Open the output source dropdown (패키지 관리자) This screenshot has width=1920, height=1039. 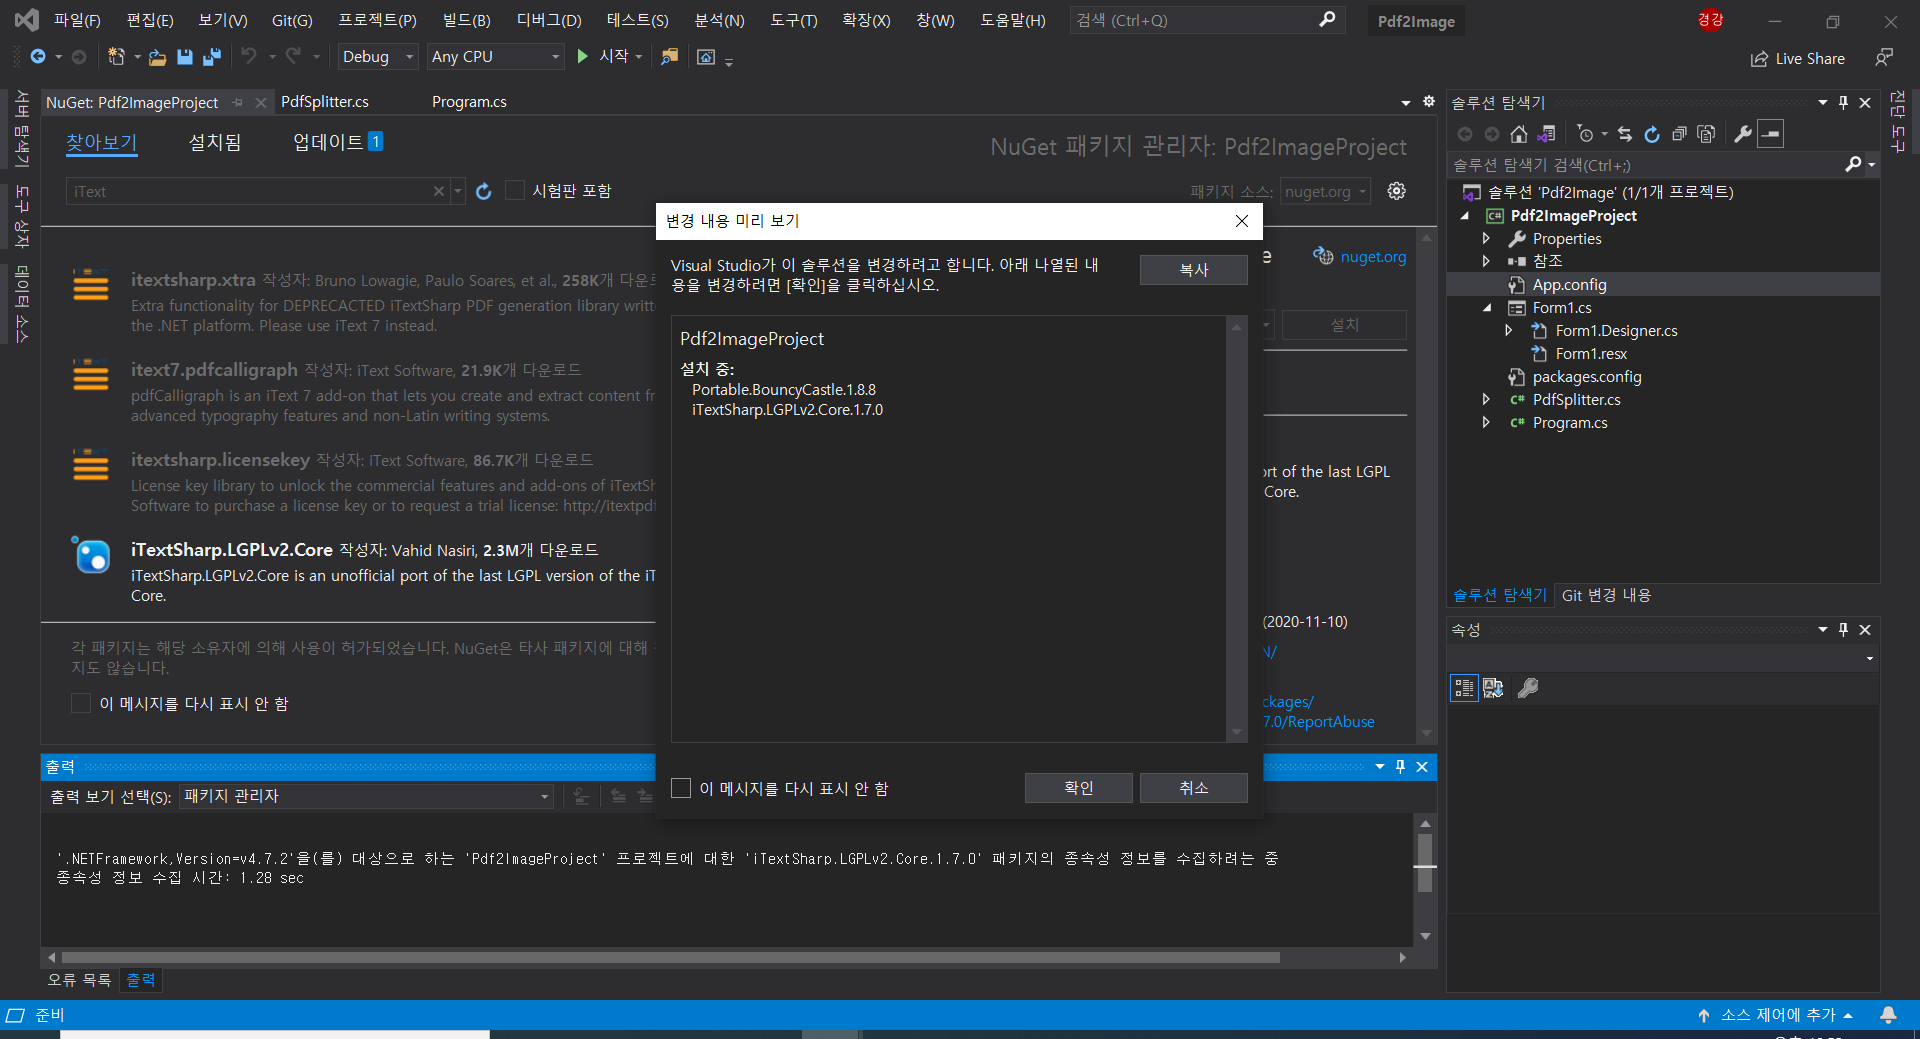pos(366,796)
